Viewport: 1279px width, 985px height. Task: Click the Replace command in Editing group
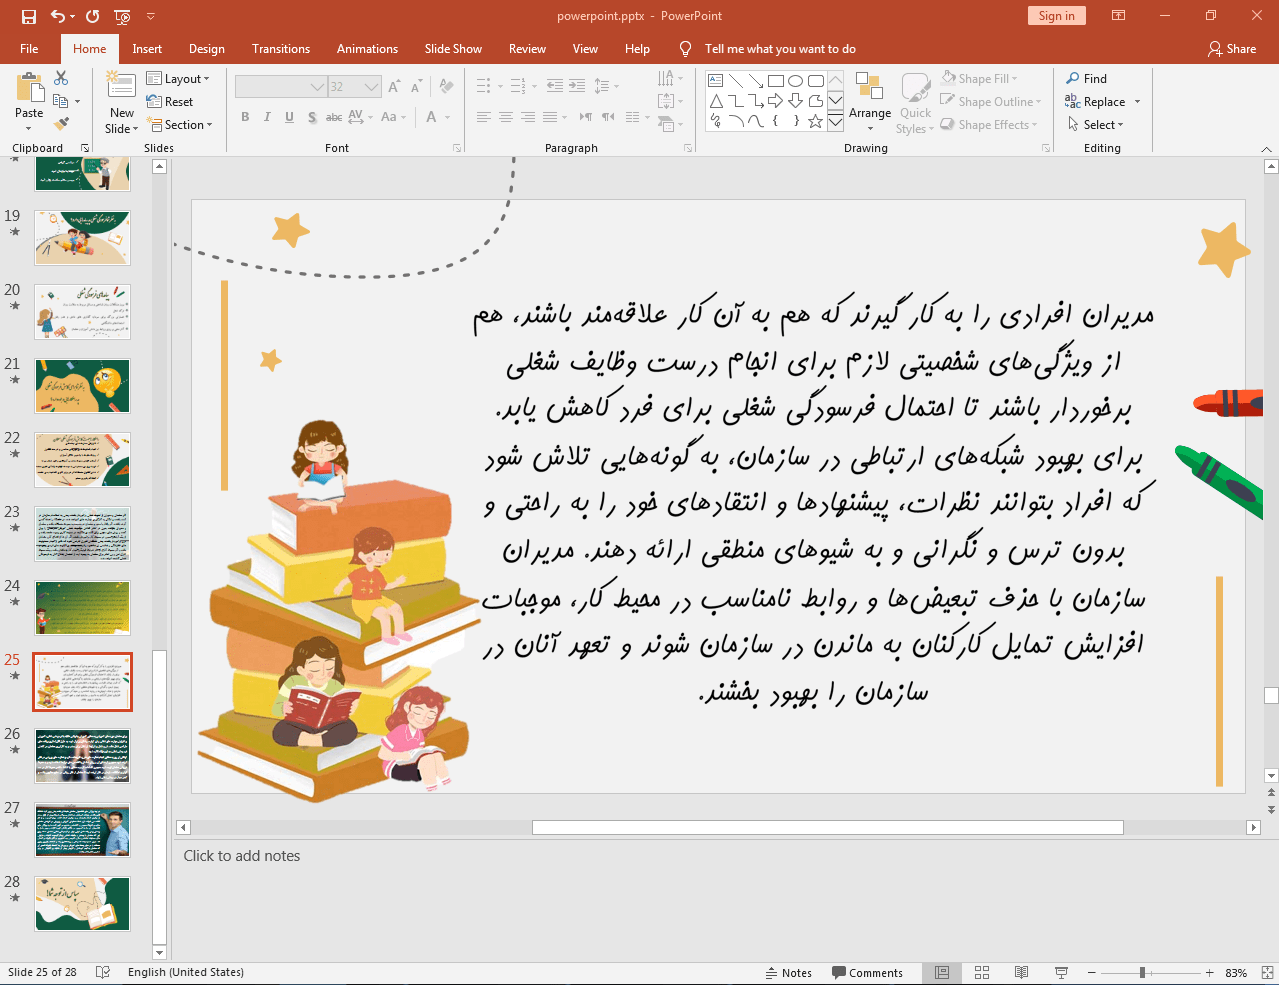(1100, 101)
